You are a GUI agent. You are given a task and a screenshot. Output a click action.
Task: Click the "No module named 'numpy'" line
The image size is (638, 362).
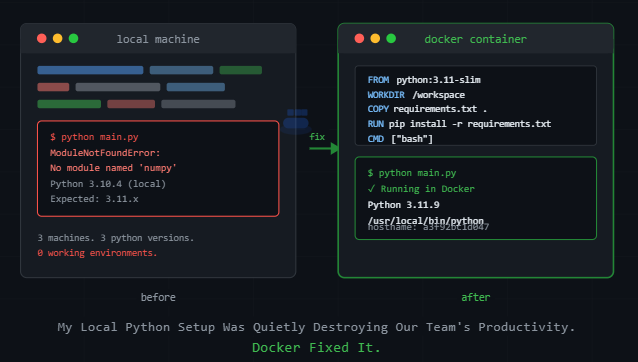(x=113, y=168)
